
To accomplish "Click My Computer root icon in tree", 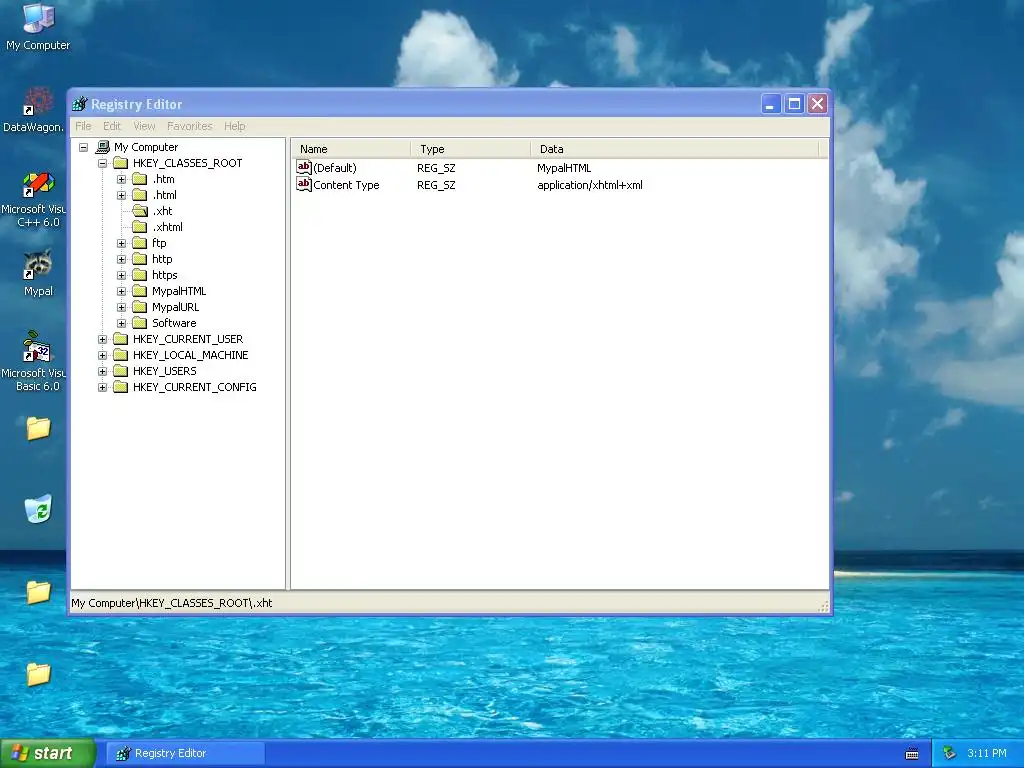I will pyautogui.click(x=103, y=147).
